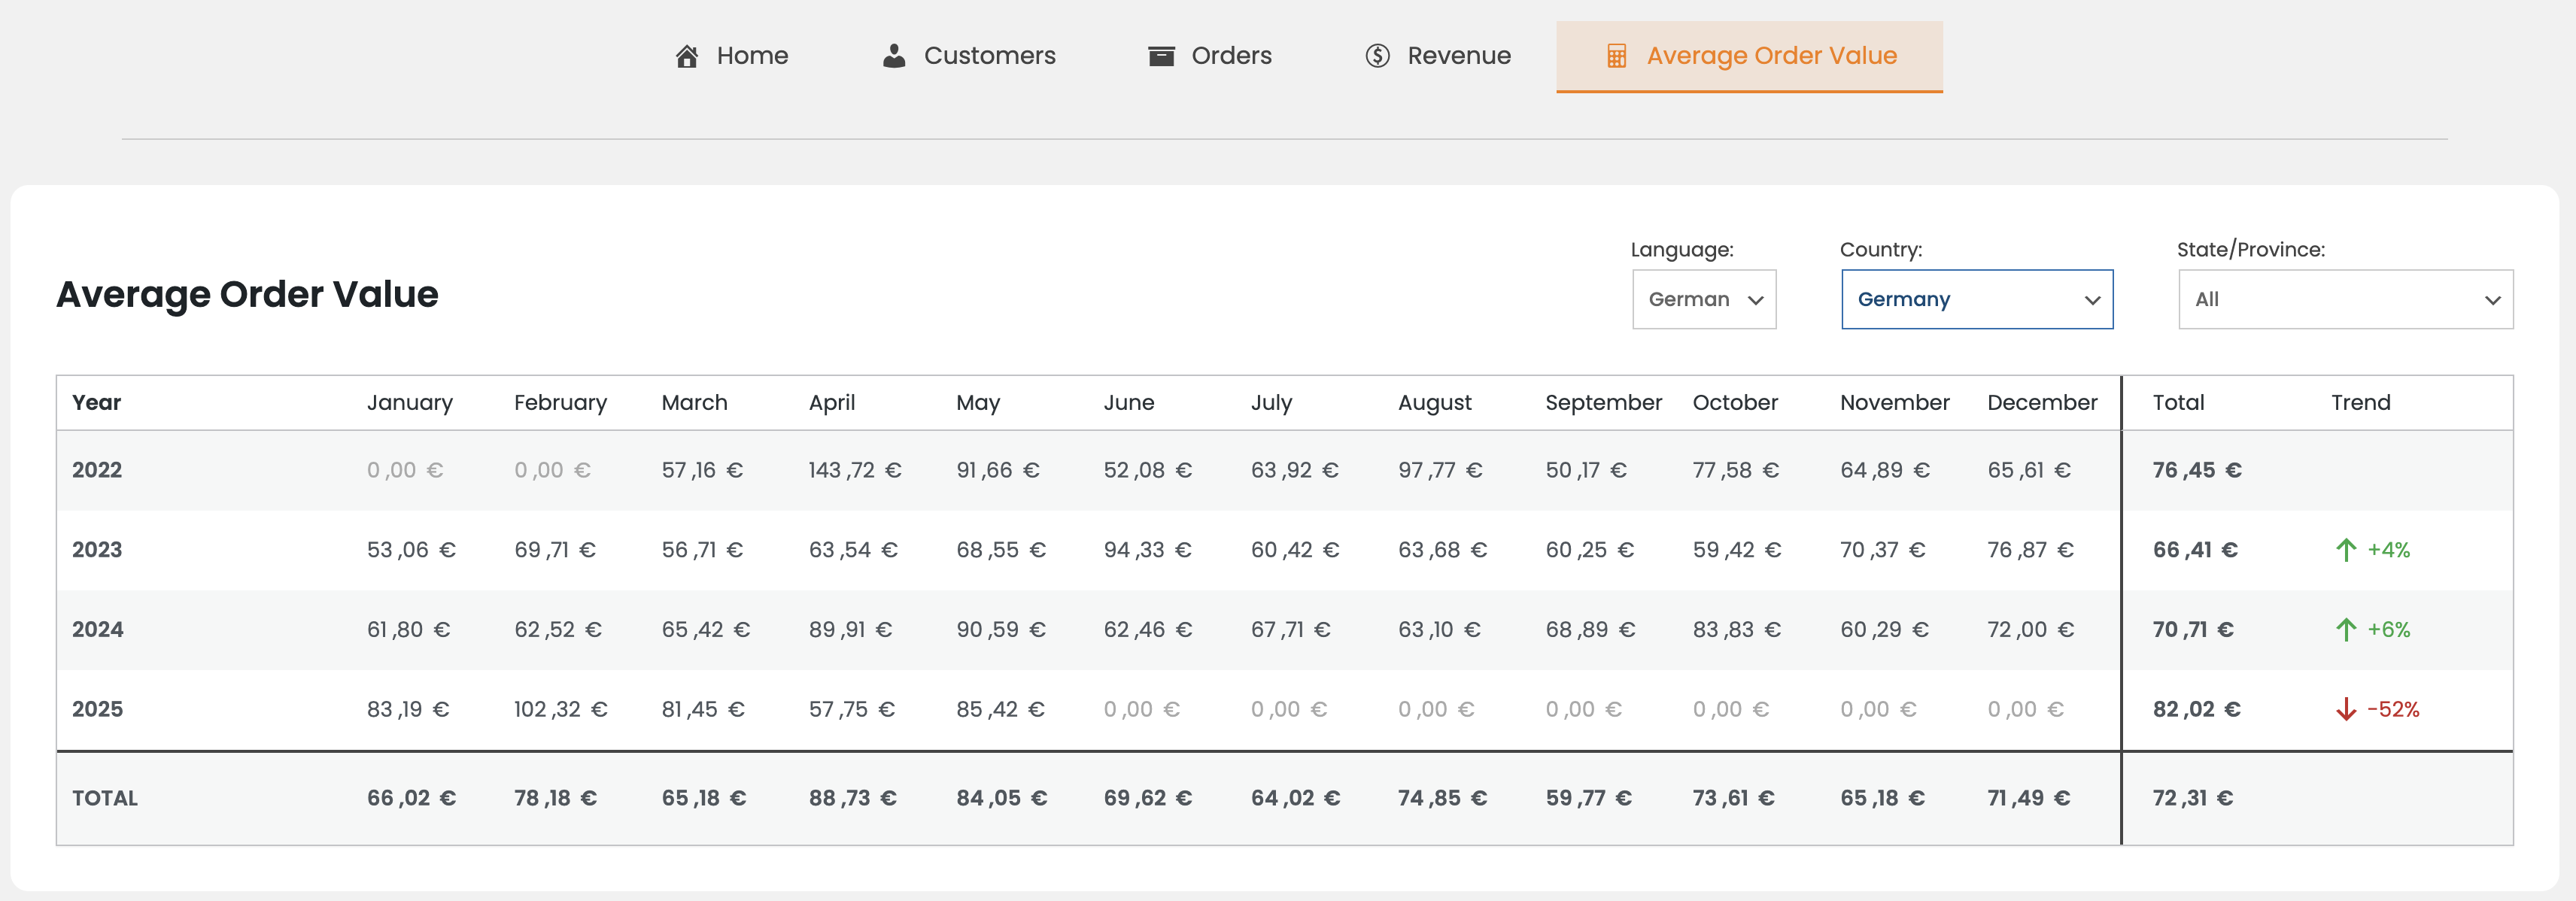Click the Average Order Value calculator icon
2576x901 pixels.
[1615, 56]
